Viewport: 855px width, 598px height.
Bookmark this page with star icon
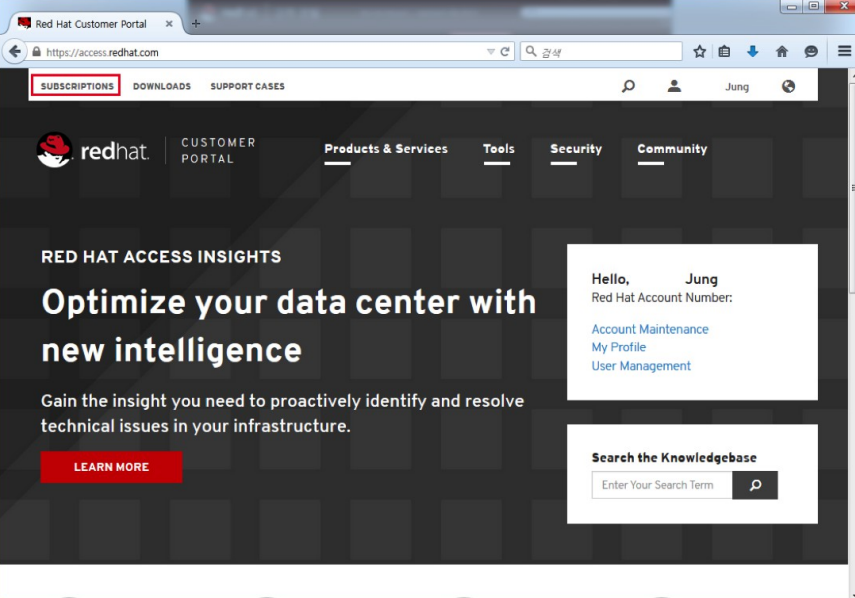click(700, 52)
